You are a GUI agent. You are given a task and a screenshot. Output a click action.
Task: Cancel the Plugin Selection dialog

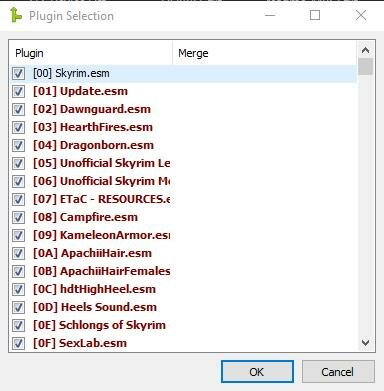(338, 372)
